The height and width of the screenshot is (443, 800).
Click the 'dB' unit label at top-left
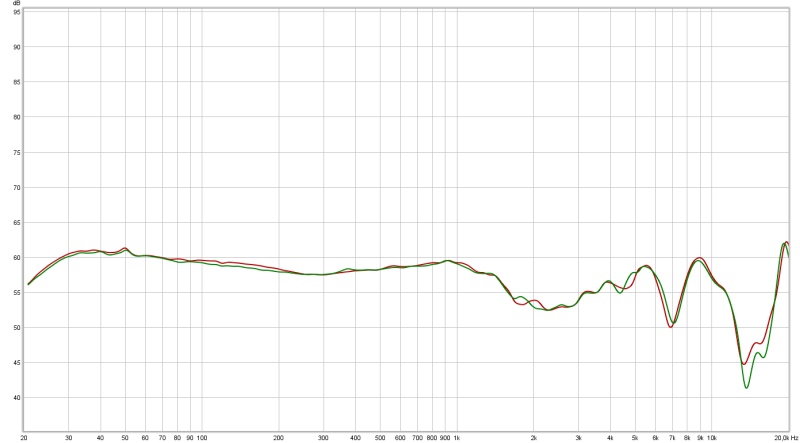click(15, 4)
